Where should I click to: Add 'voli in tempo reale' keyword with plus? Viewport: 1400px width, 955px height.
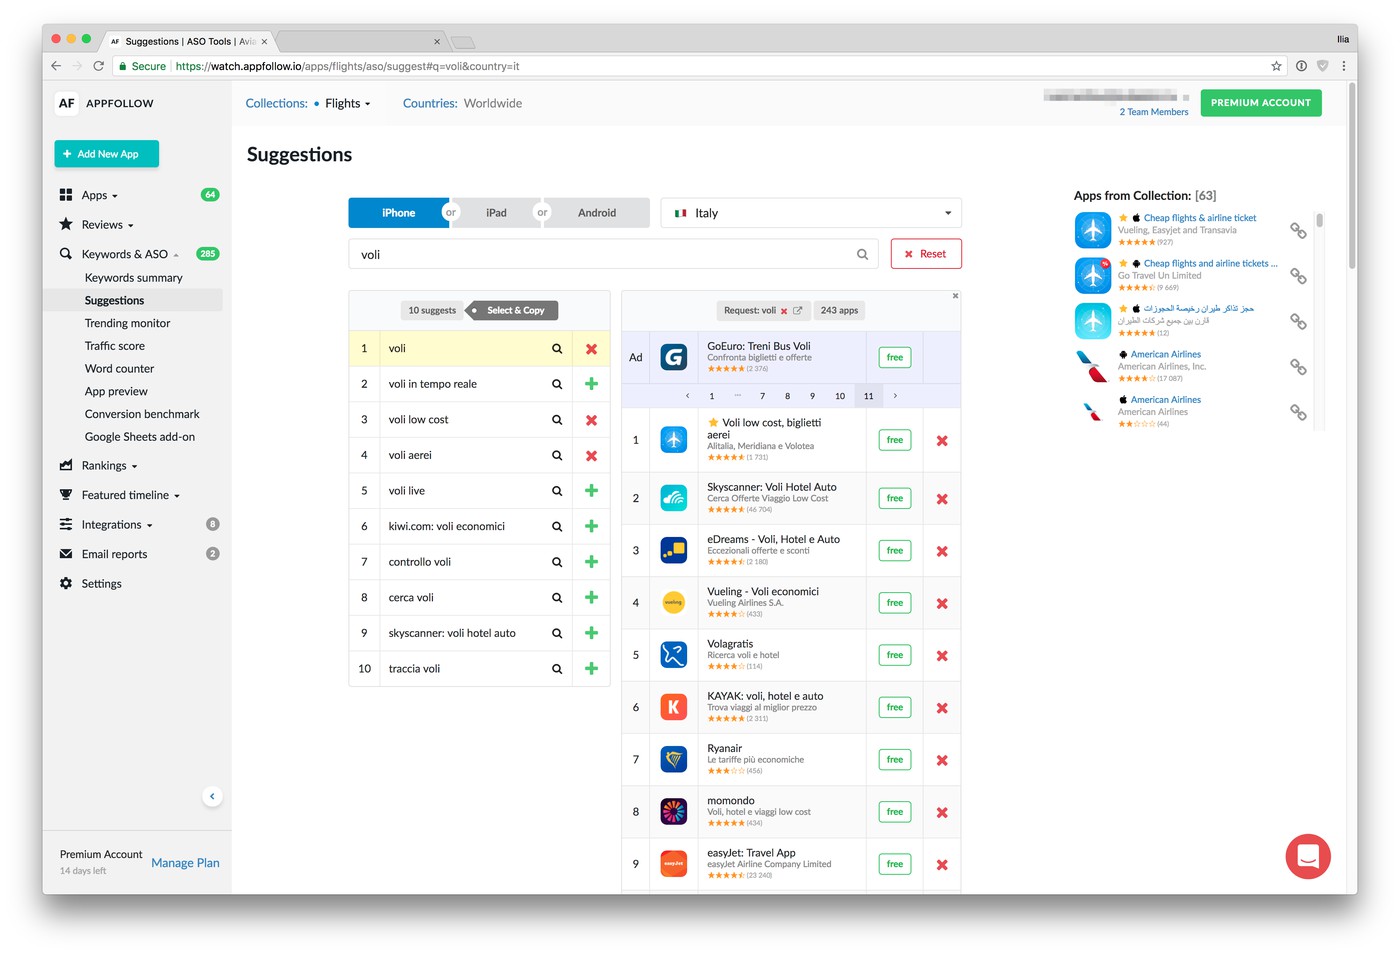(x=591, y=384)
